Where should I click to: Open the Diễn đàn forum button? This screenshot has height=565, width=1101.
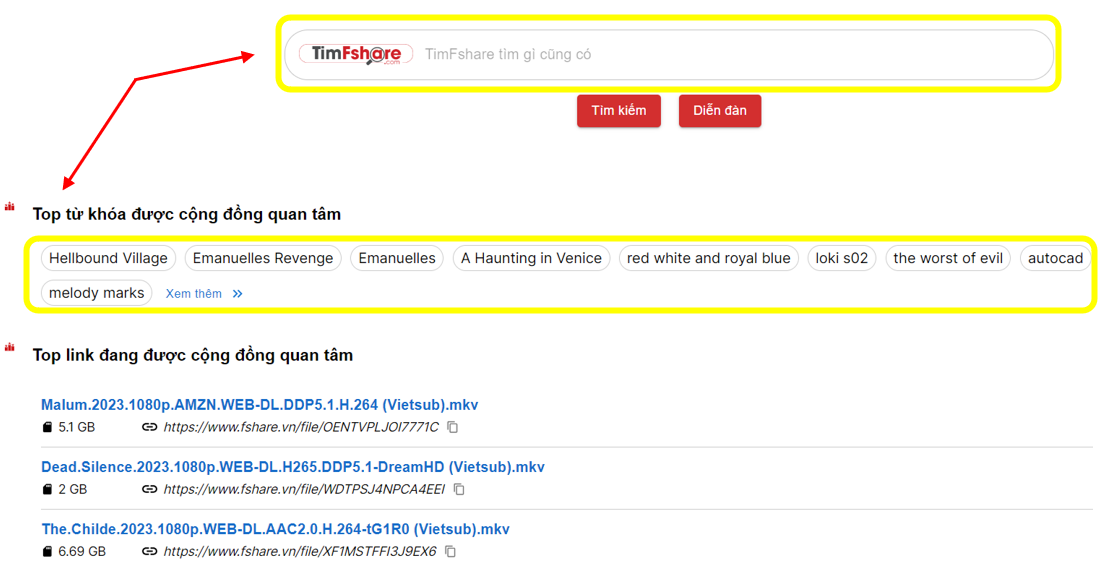click(x=720, y=111)
